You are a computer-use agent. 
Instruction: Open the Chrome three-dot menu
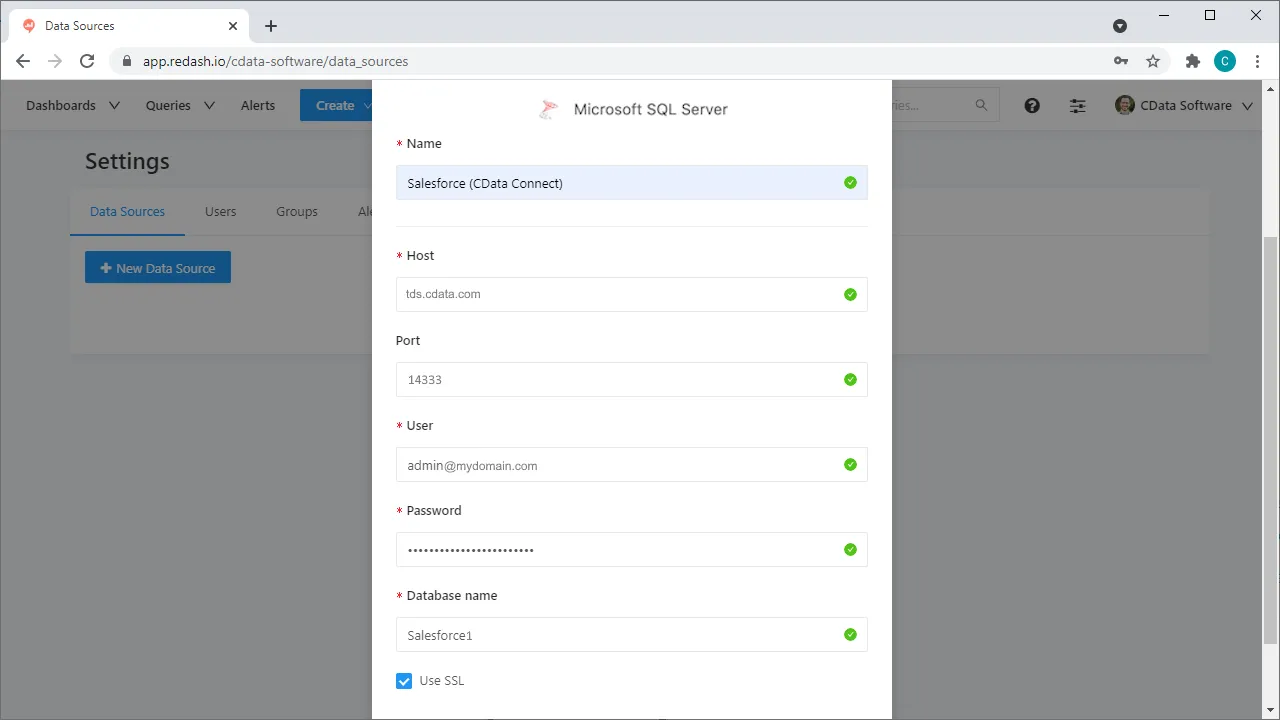click(x=1257, y=61)
